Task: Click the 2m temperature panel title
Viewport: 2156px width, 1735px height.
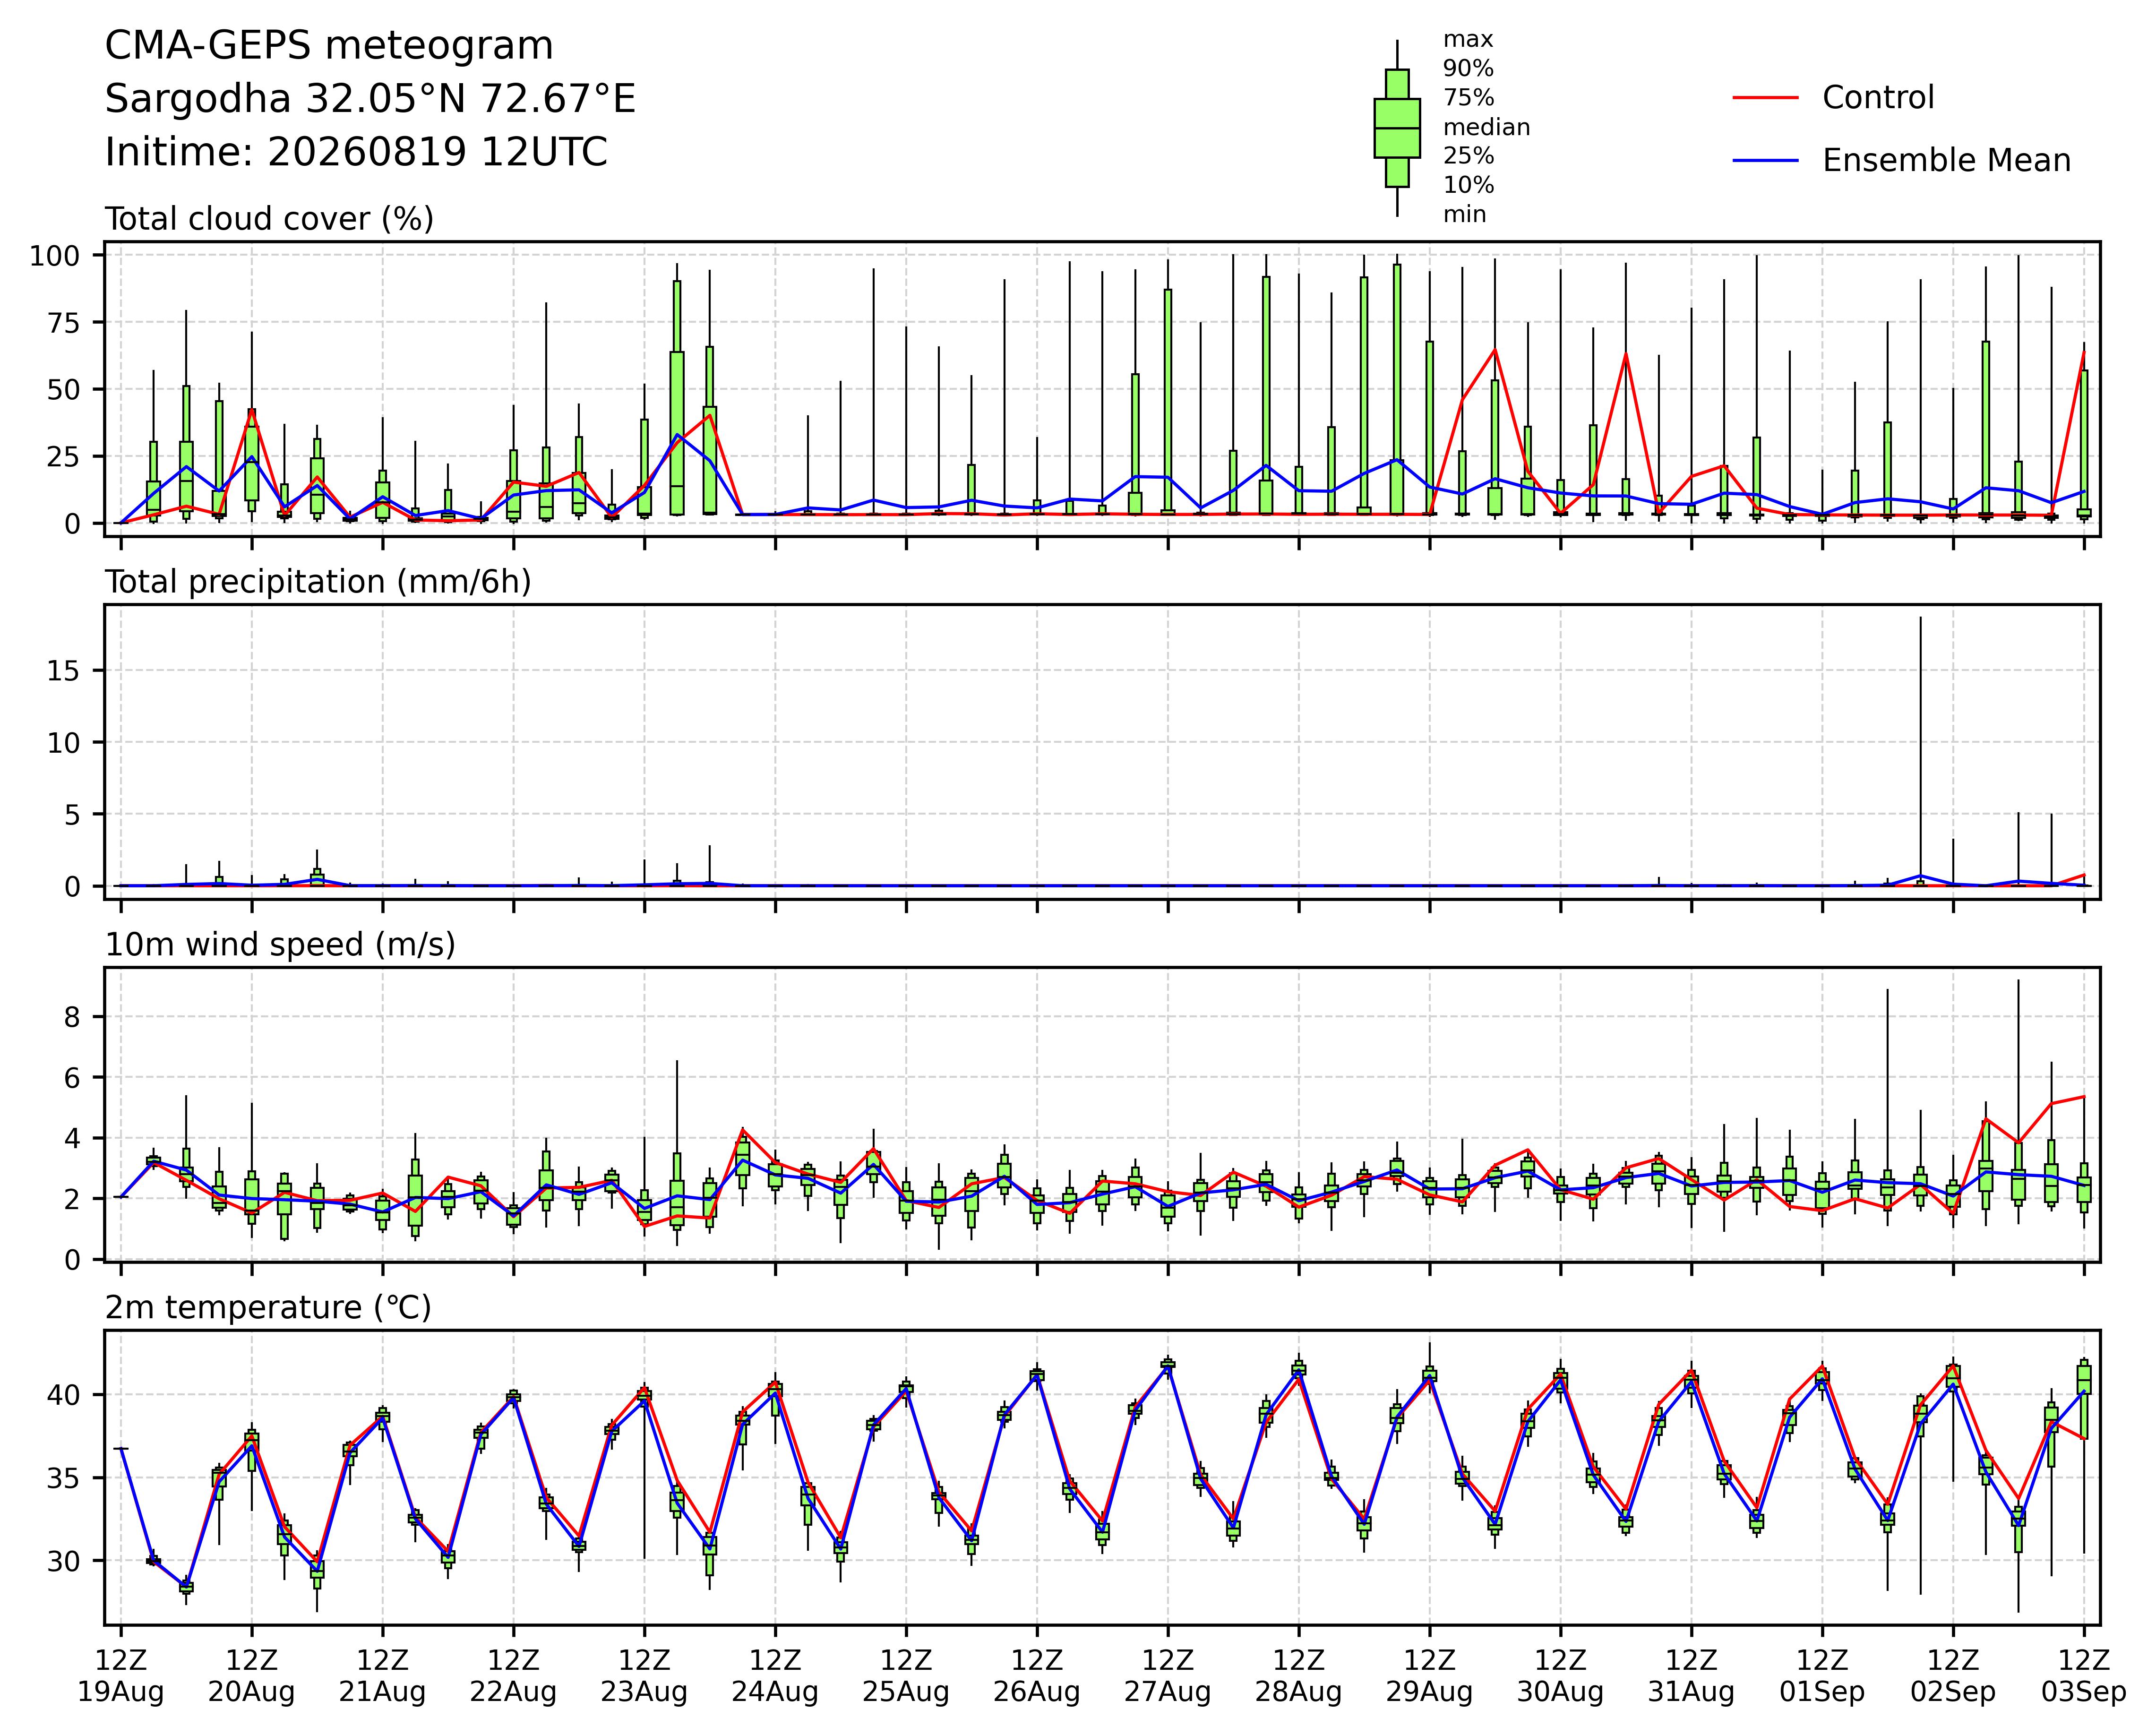Action: (x=268, y=1307)
